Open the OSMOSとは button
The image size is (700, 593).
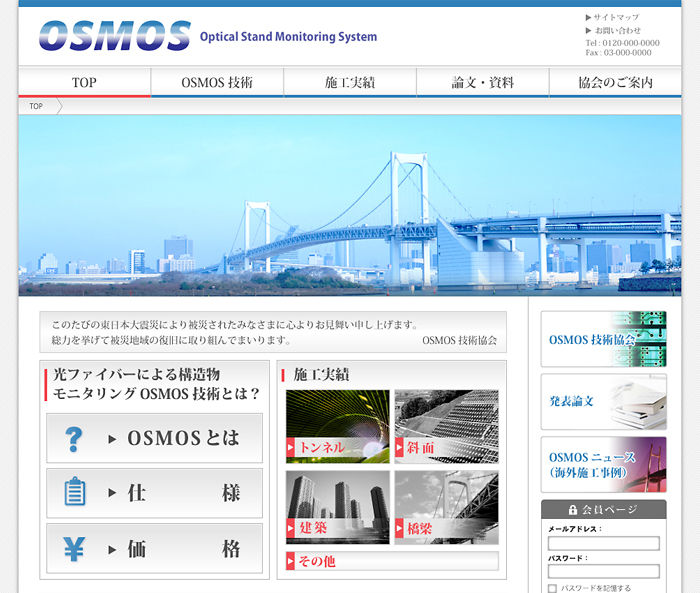click(154, 438)
